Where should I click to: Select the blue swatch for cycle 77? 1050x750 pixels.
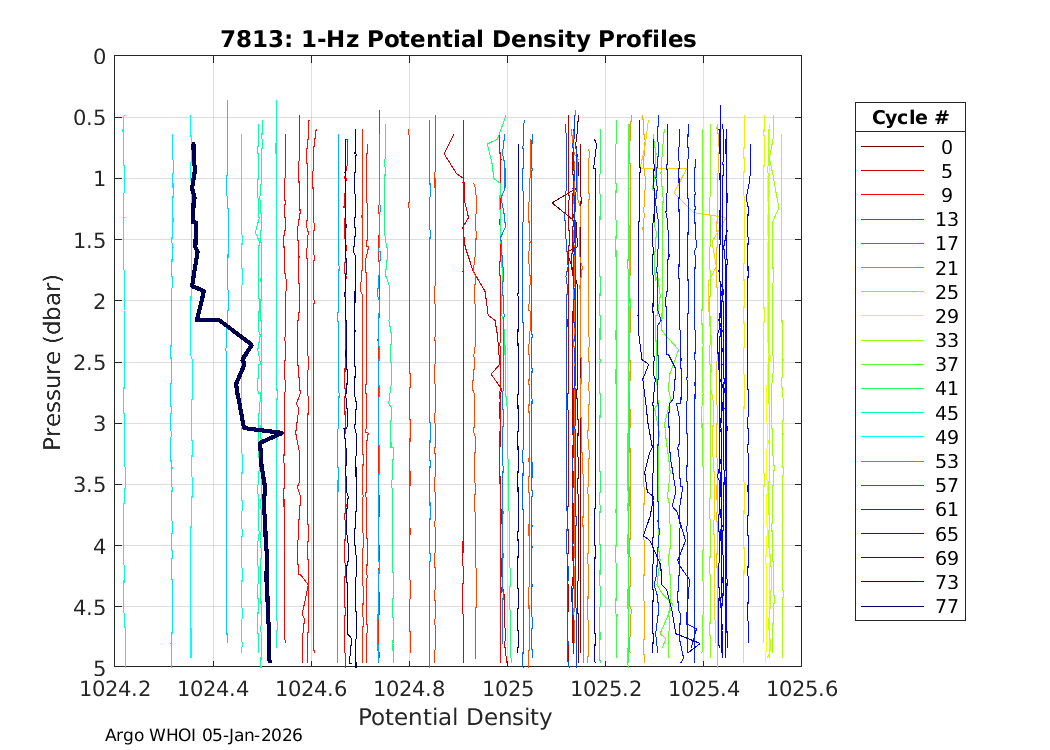(892, 607)
